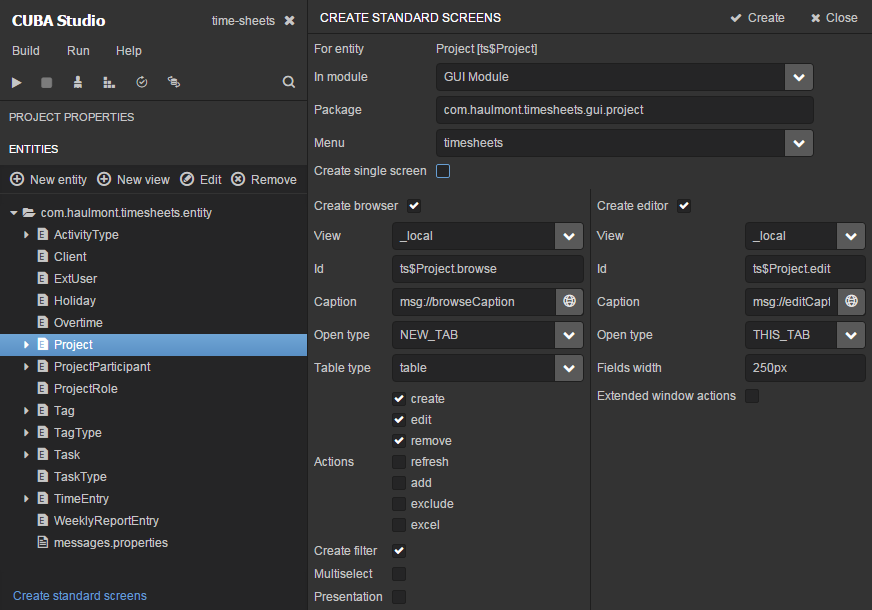The image size is (872, 610).
Task: Click the Remove circle-x icon
Action: 238,179
